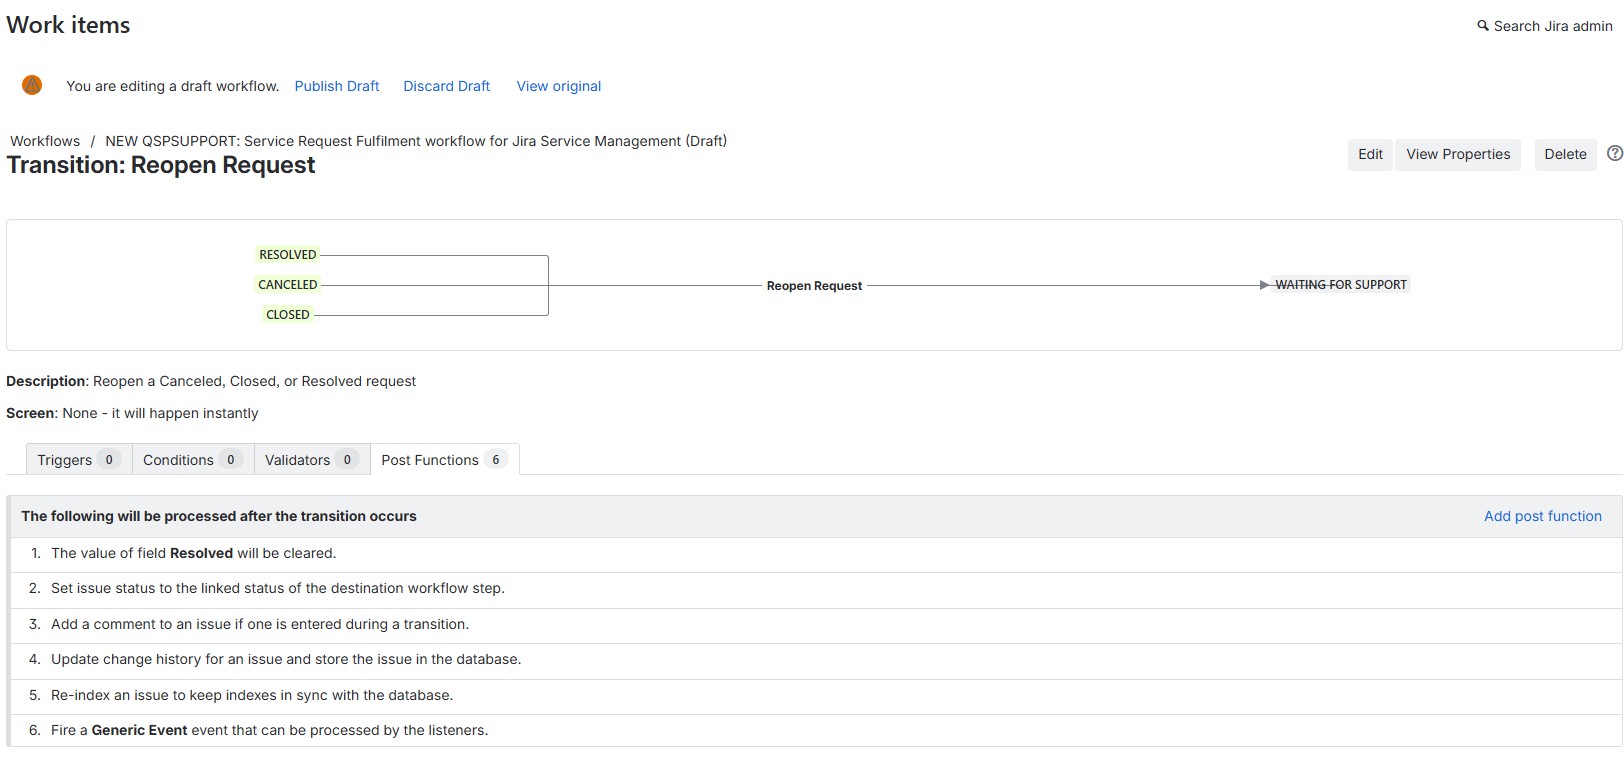The height and width of the screenshot is (767, 1624).
Task: Click the Edit transition button
Action: 1370,154
